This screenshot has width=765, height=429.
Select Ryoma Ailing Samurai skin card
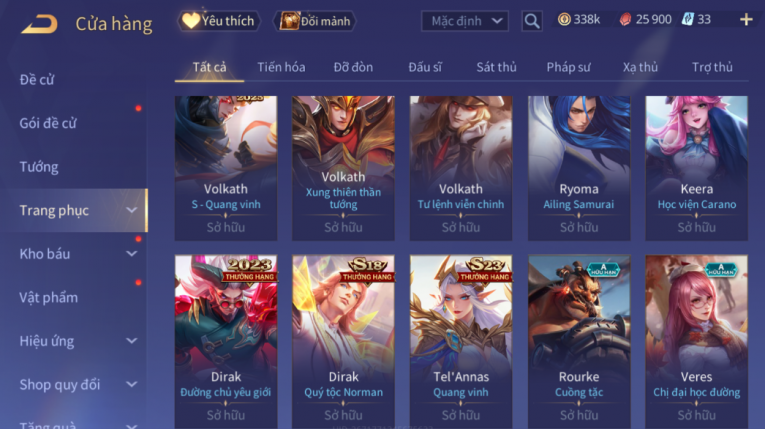click(x=579, y=168)
